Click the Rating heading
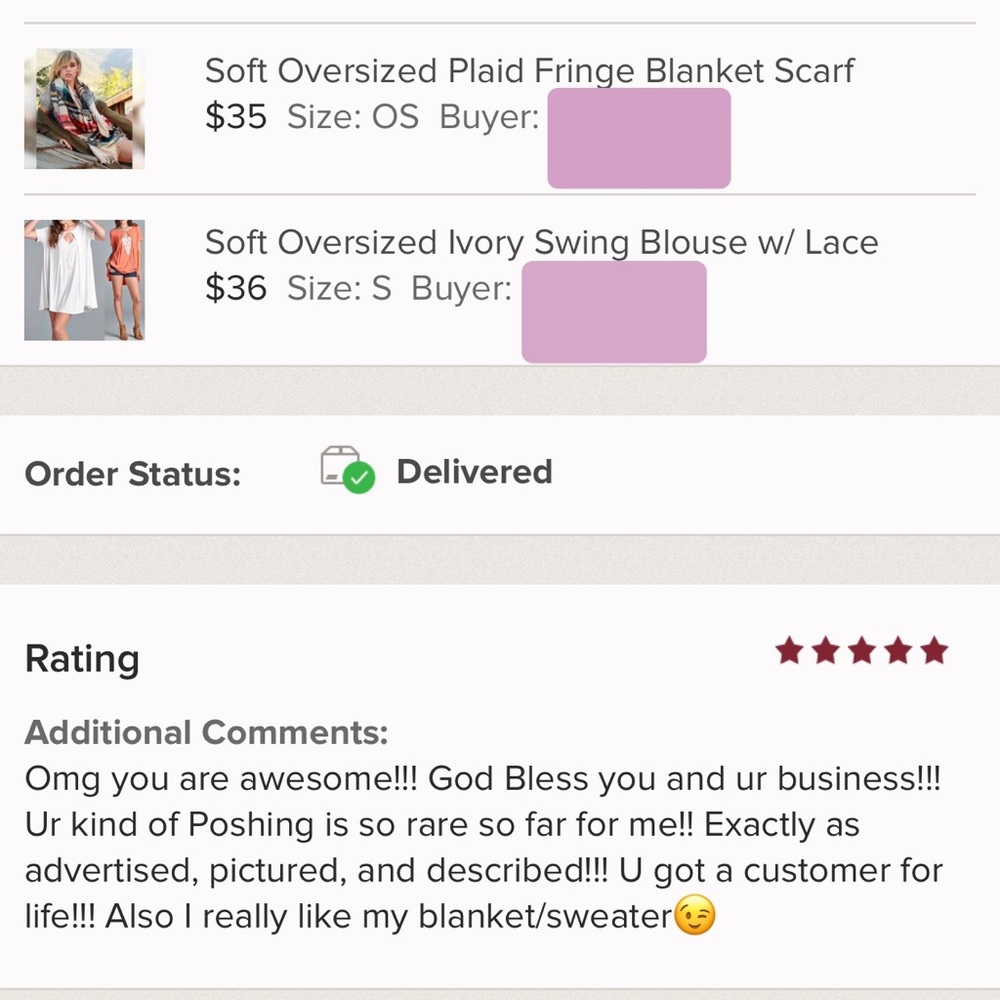 pyautogui.click(x=82, y=659)
